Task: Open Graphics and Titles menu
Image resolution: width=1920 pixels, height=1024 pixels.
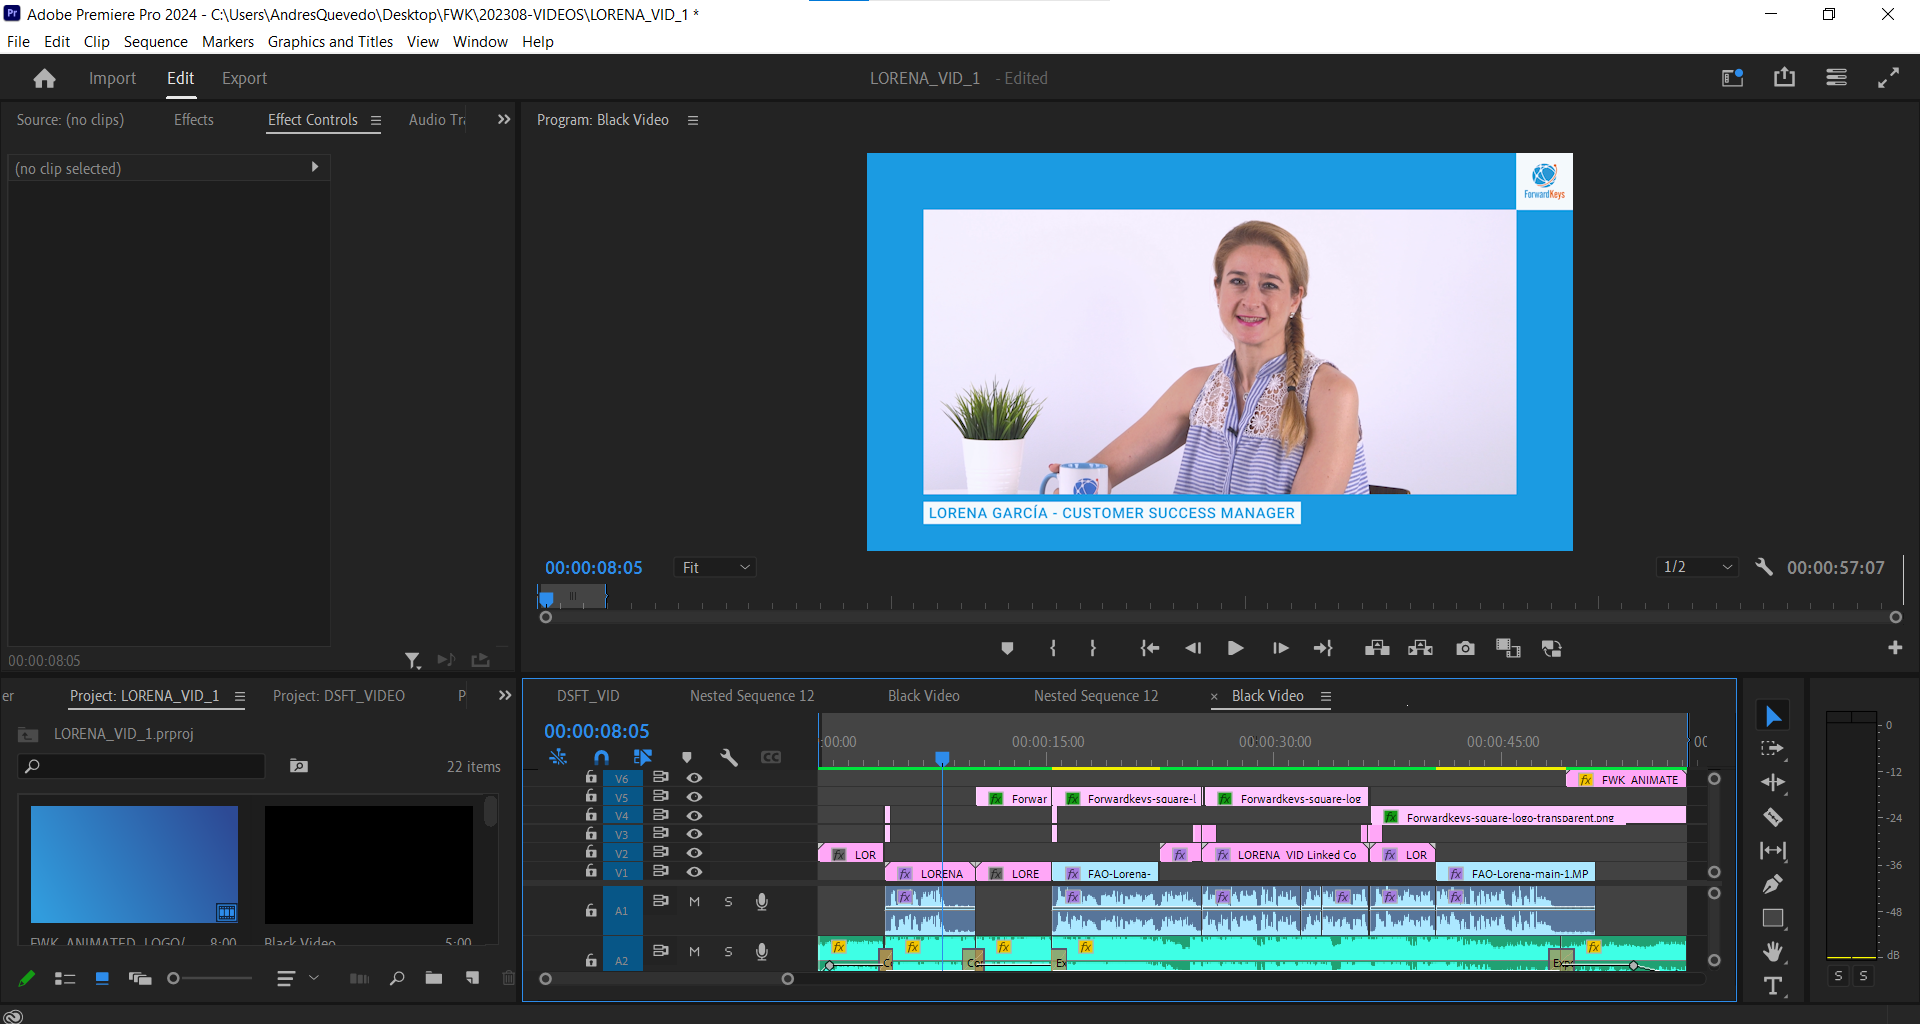Action: pos(330,42)
